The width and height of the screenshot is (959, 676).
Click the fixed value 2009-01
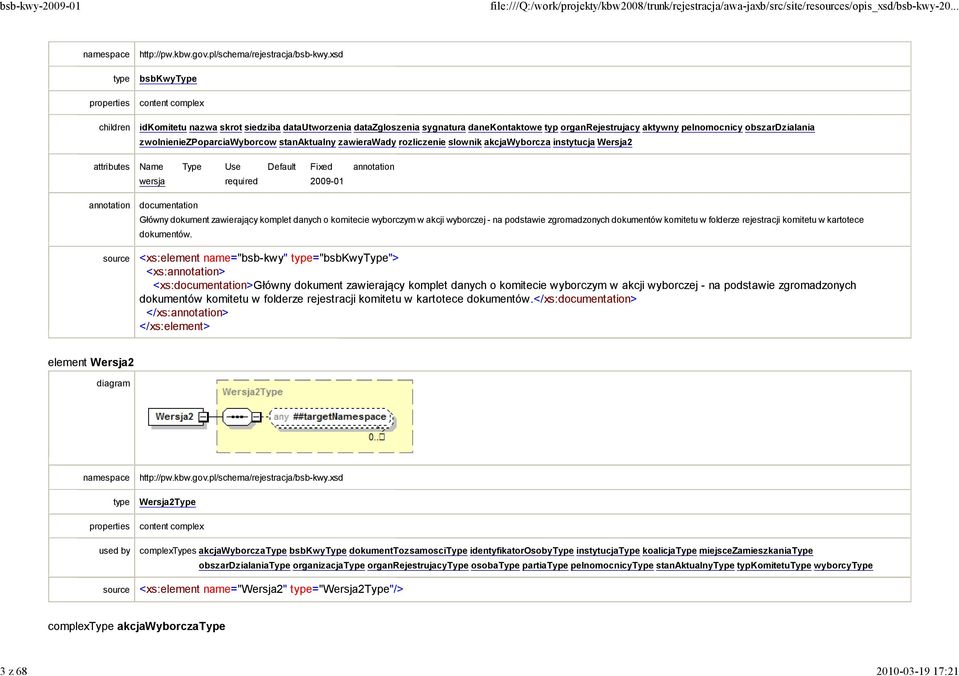pyautogui.click(x=327, y=181)
